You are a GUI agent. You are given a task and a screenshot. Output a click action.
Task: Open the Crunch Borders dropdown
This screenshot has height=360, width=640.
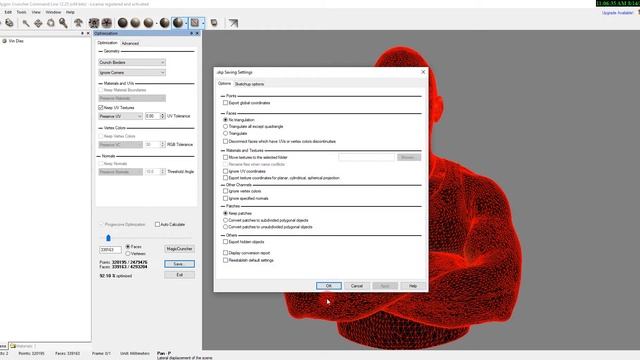[x=132, y=62]
